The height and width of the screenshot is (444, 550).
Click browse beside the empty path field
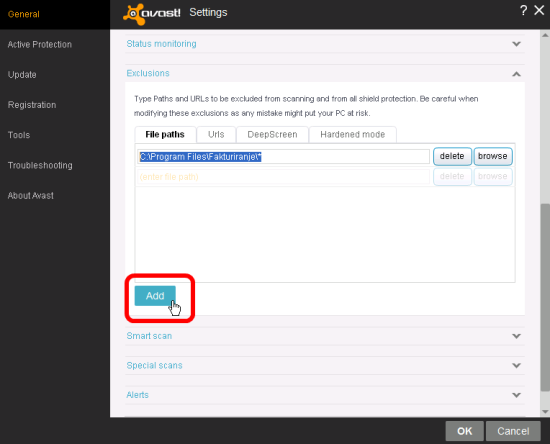pos(493,176)
